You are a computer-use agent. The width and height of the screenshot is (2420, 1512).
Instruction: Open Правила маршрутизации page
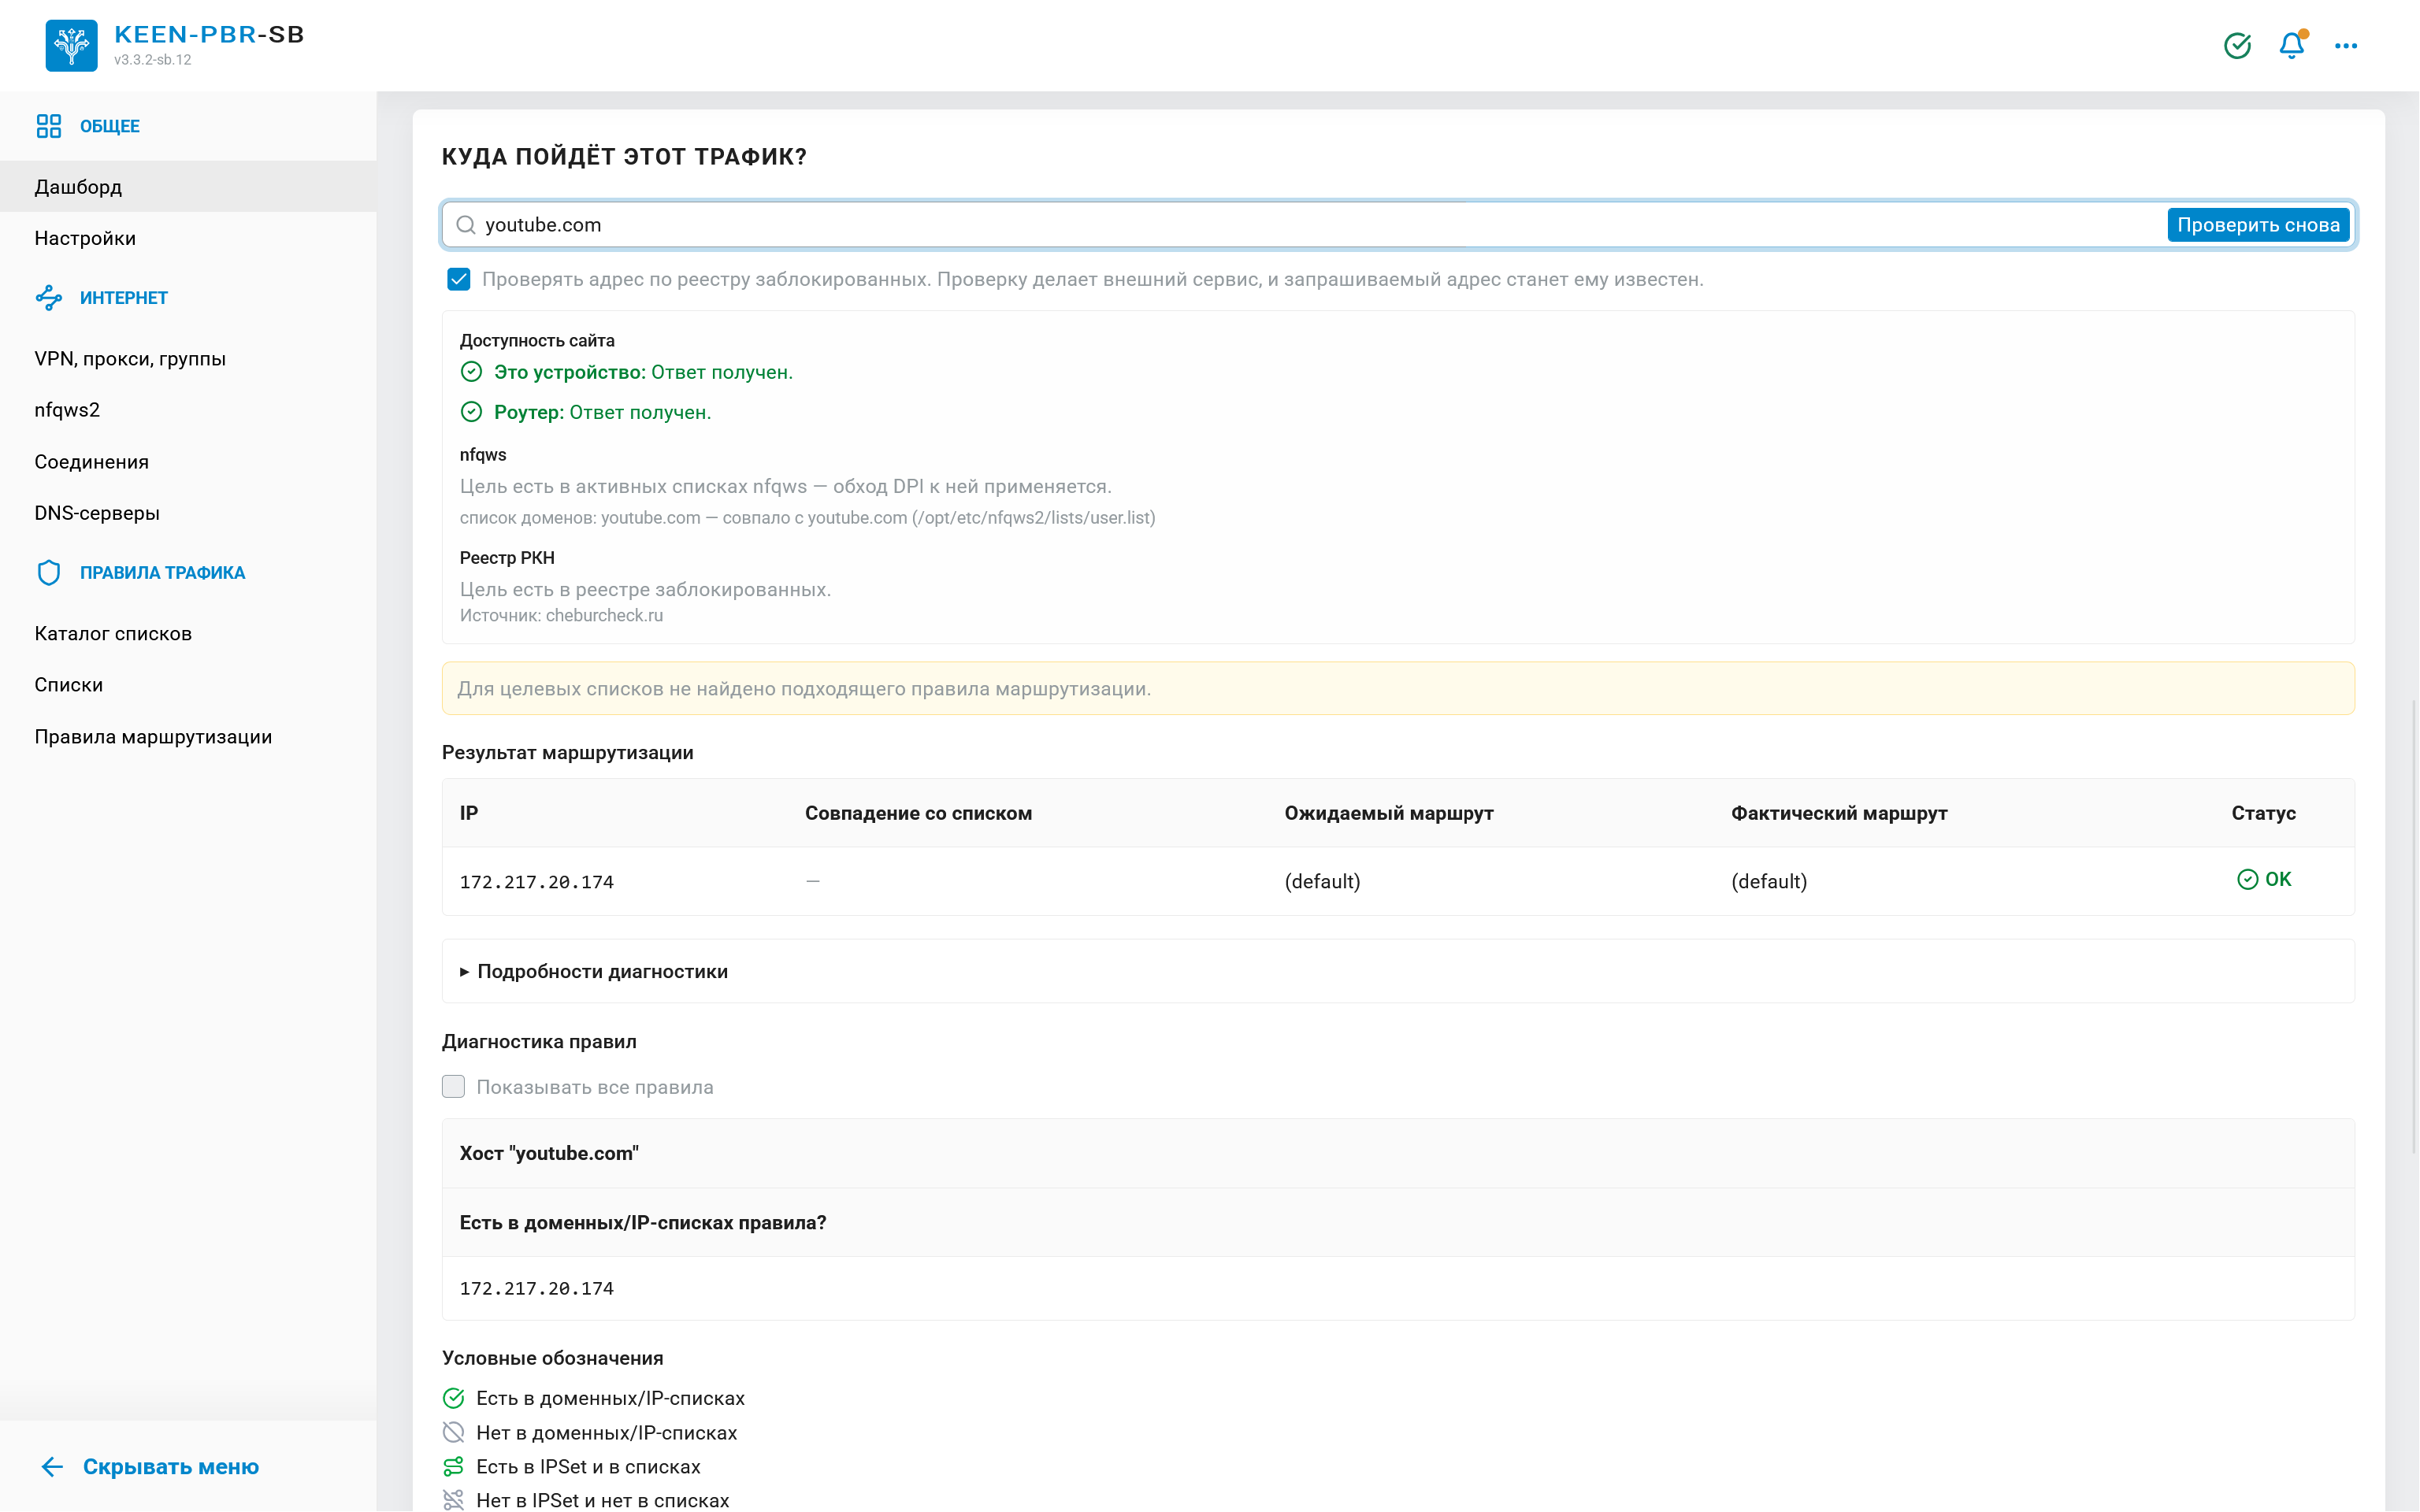point(188,737)
